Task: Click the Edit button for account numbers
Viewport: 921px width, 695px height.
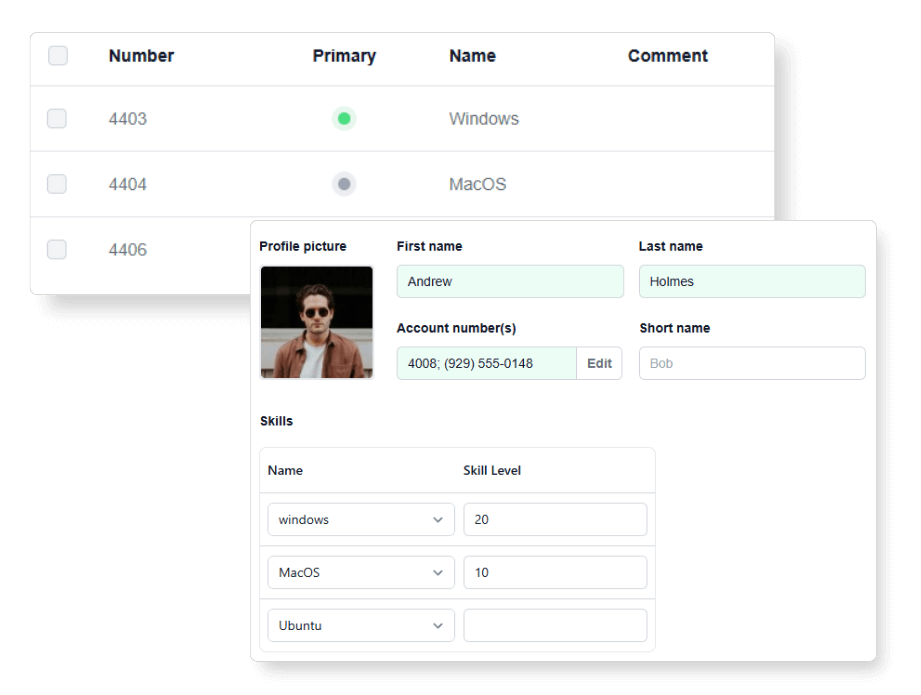Action: click(599, 363)
